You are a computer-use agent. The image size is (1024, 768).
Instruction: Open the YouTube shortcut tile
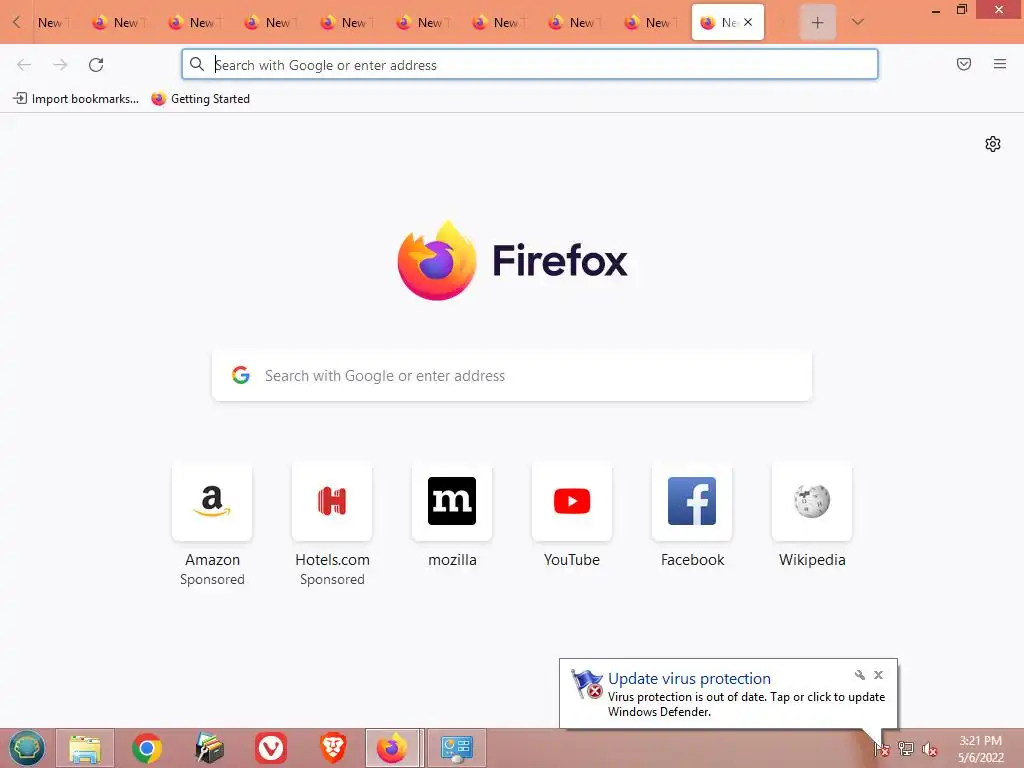(572, 502)
